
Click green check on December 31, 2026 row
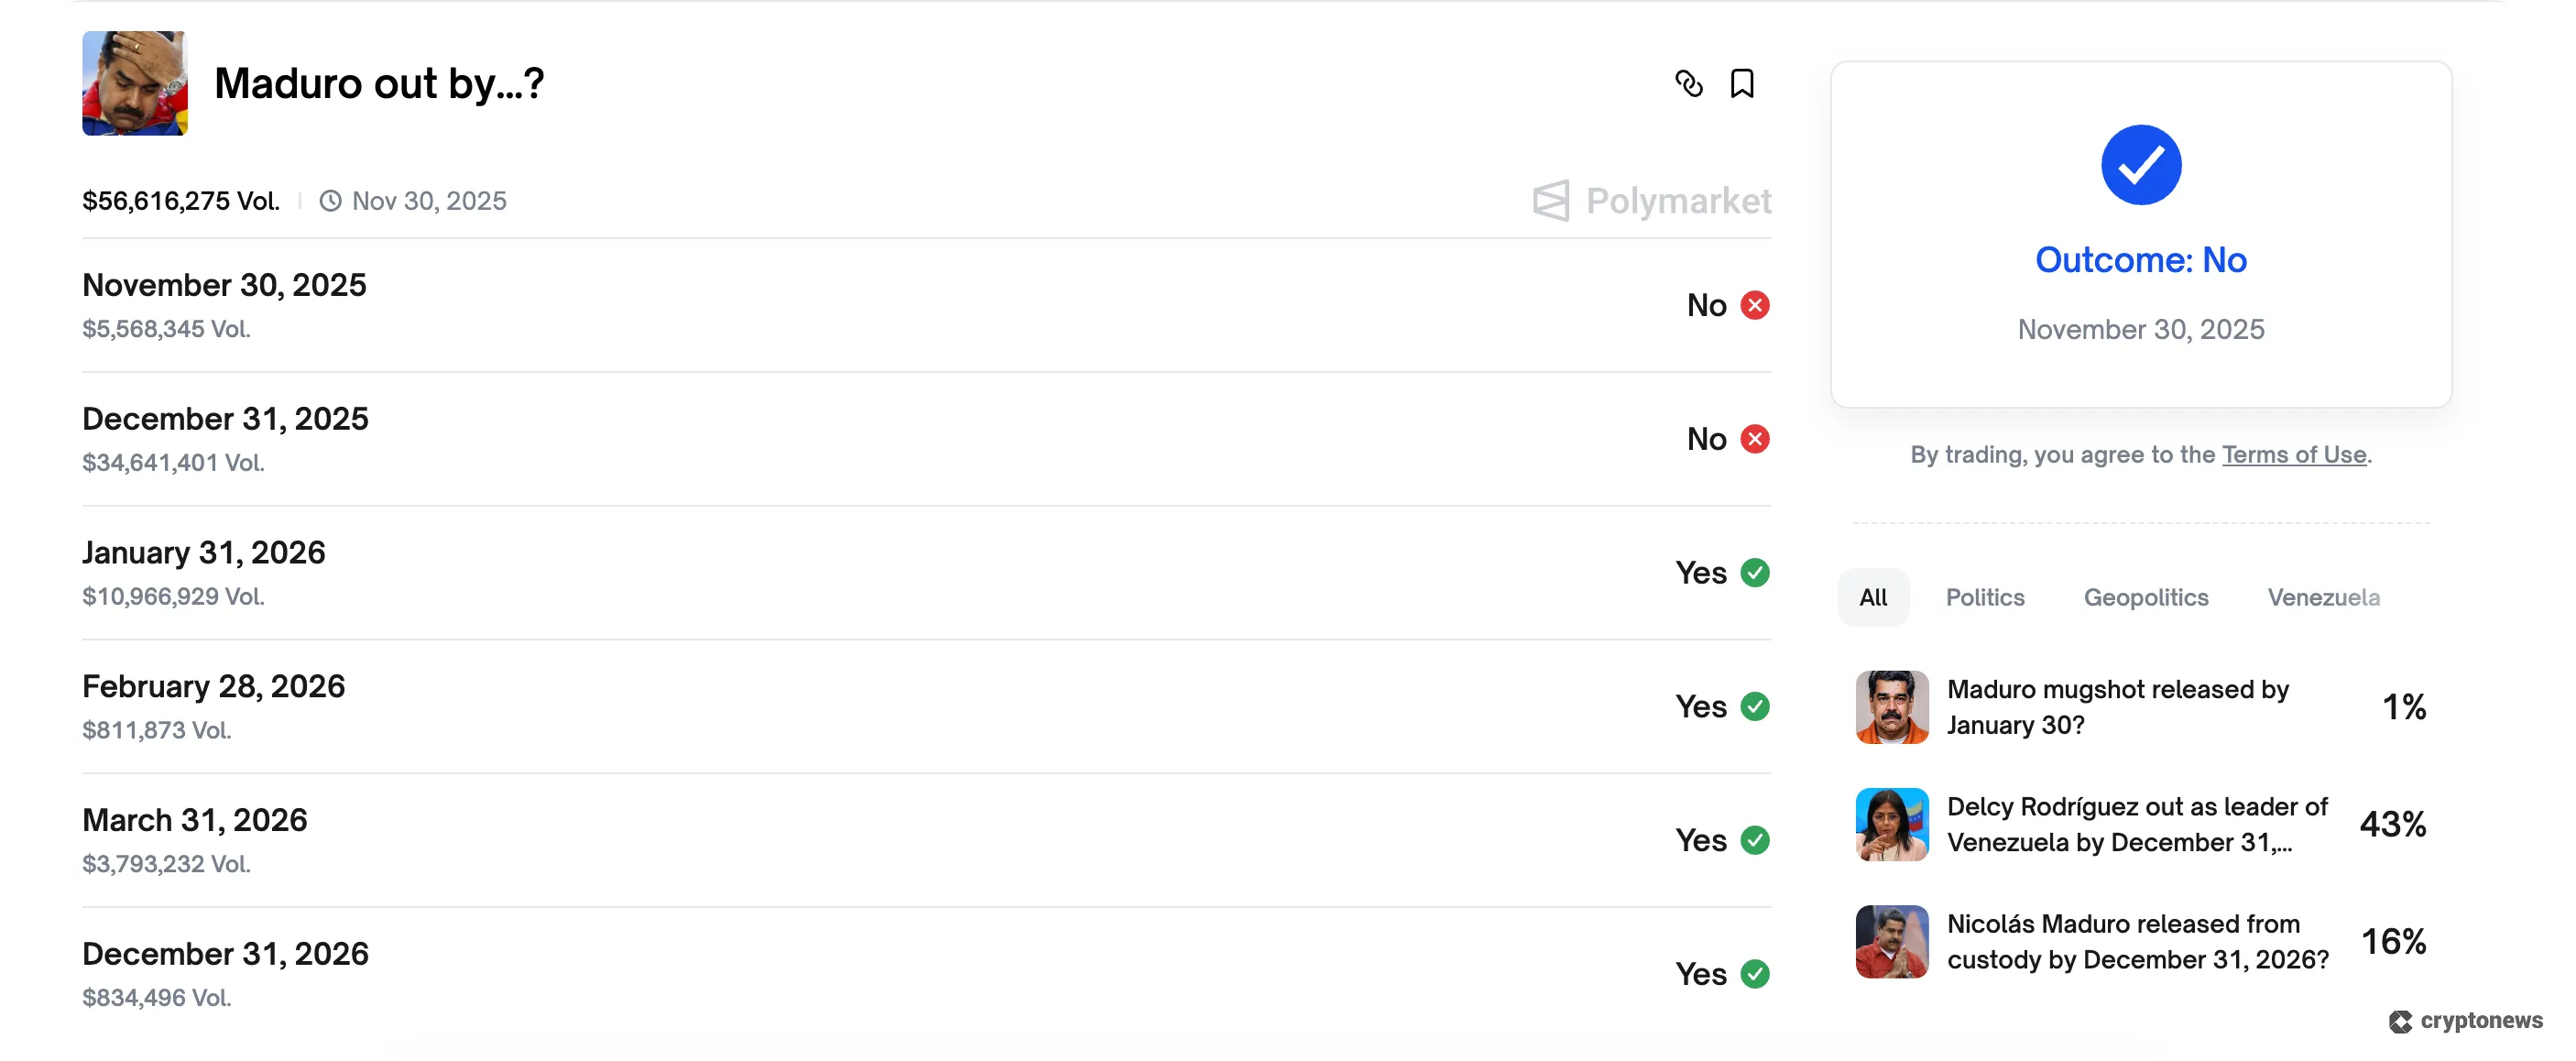[1755, 974]
